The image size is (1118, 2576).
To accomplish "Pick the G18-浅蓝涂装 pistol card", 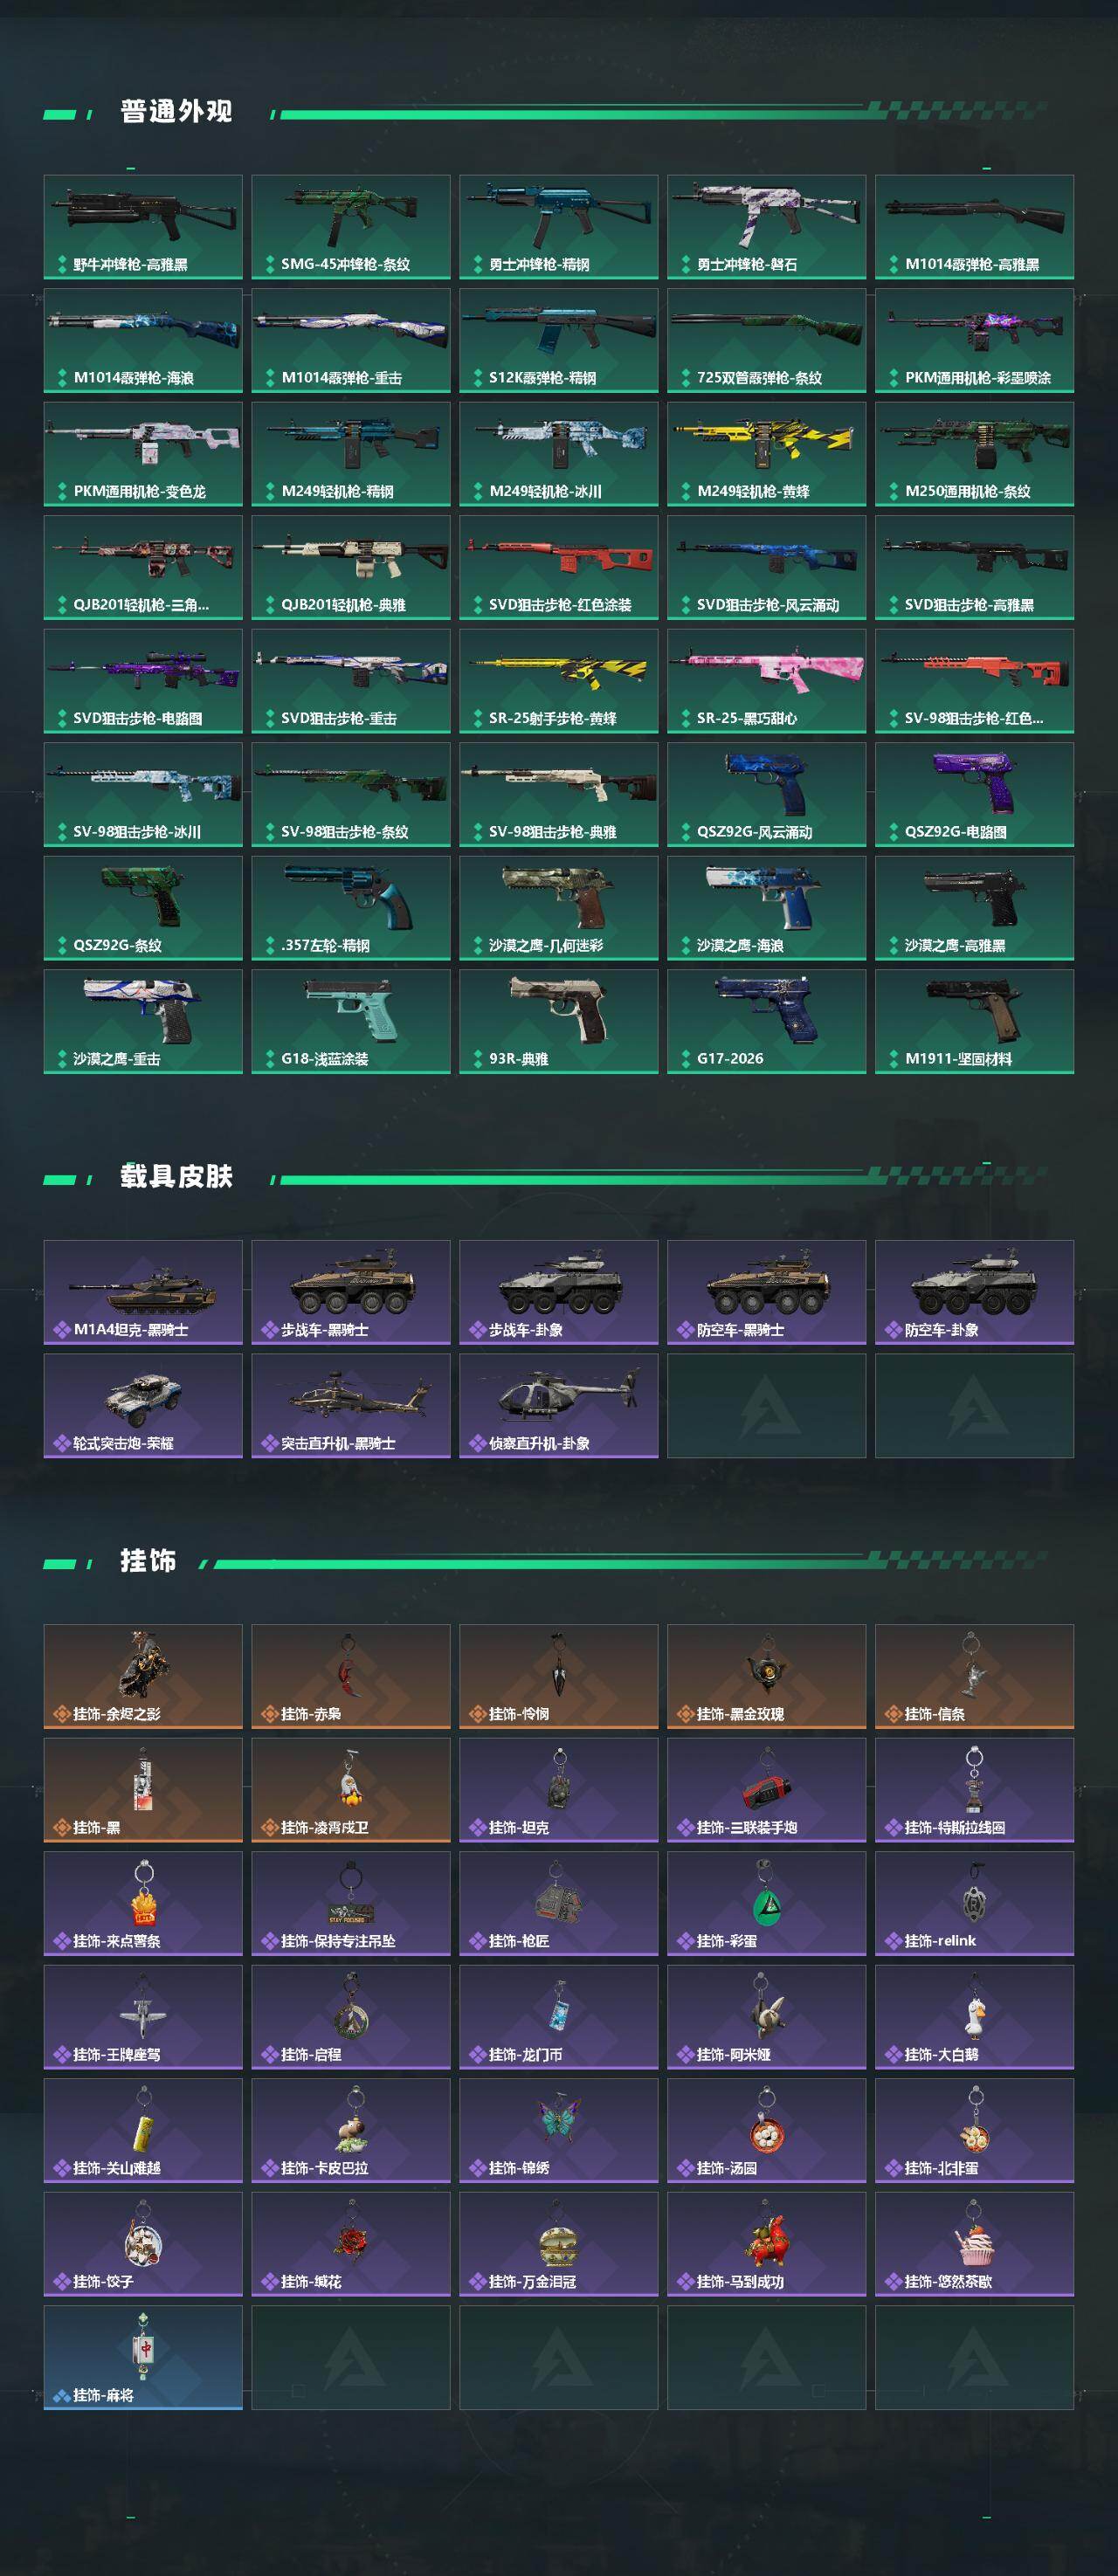I will 351,1021.
